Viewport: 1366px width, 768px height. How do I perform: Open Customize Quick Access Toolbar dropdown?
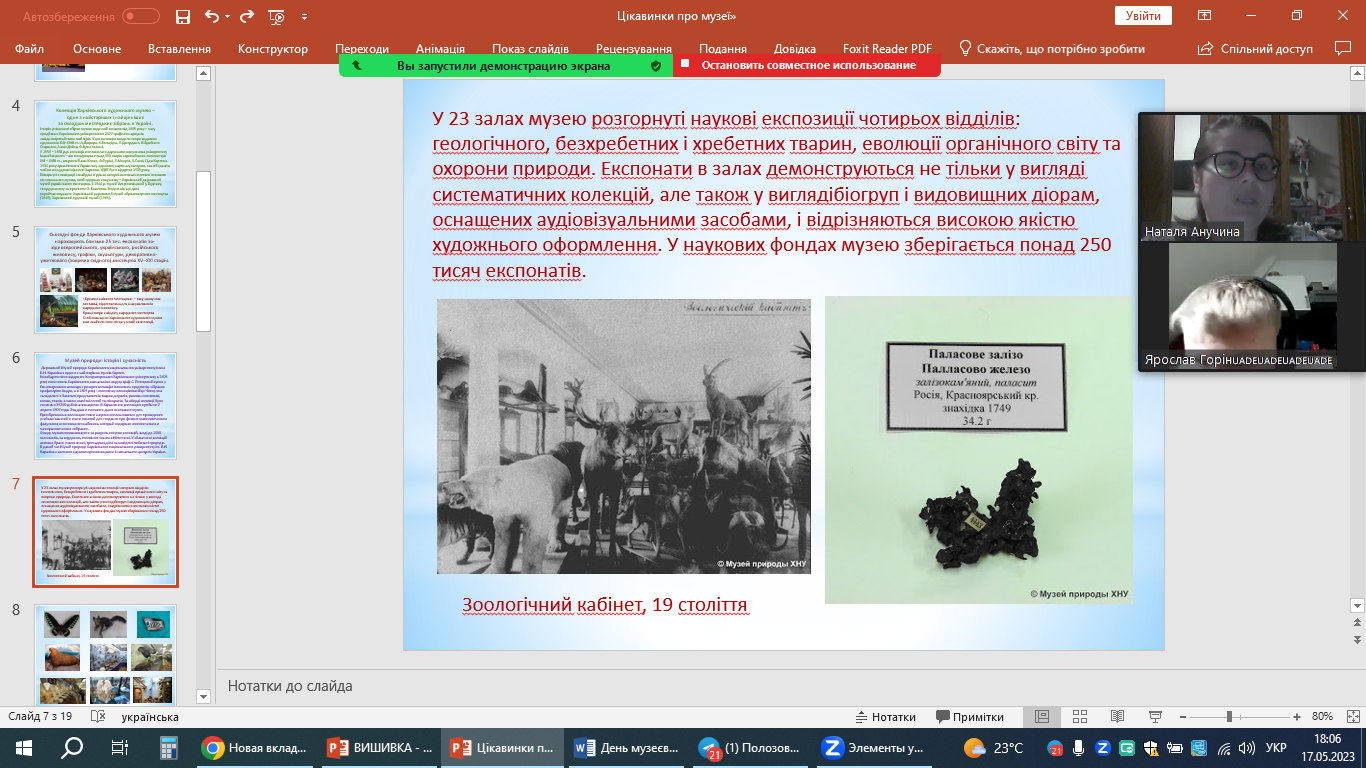(304, 16)
